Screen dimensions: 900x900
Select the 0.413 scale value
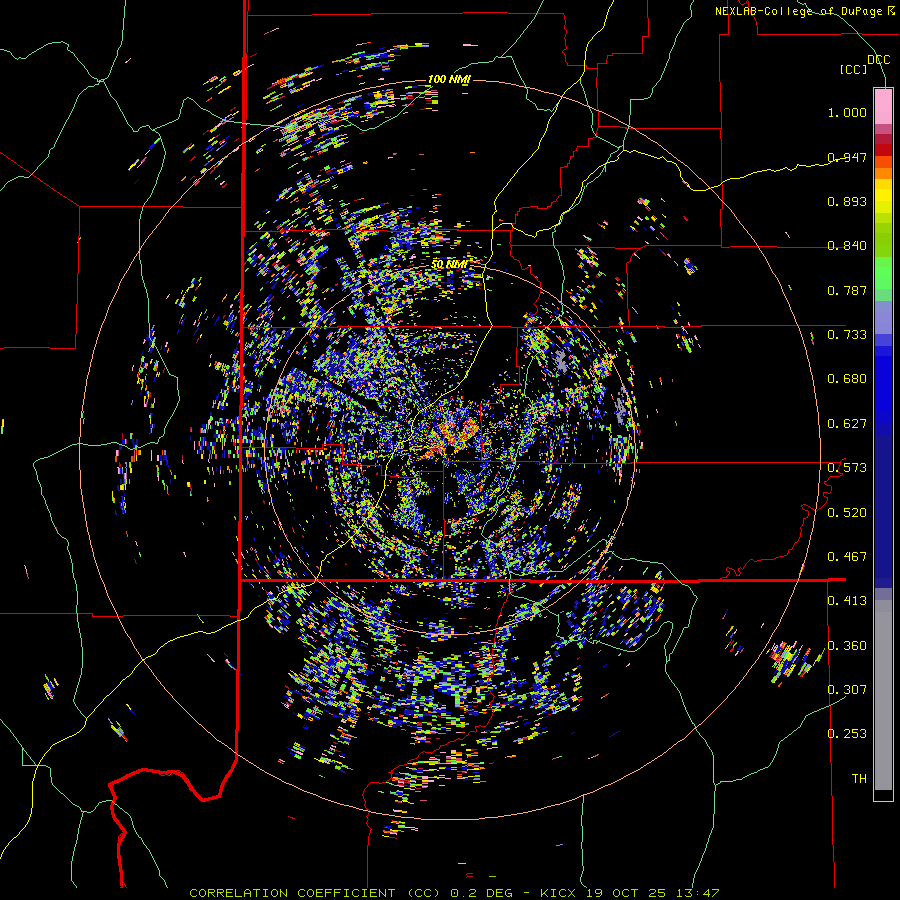coord(847,601)
